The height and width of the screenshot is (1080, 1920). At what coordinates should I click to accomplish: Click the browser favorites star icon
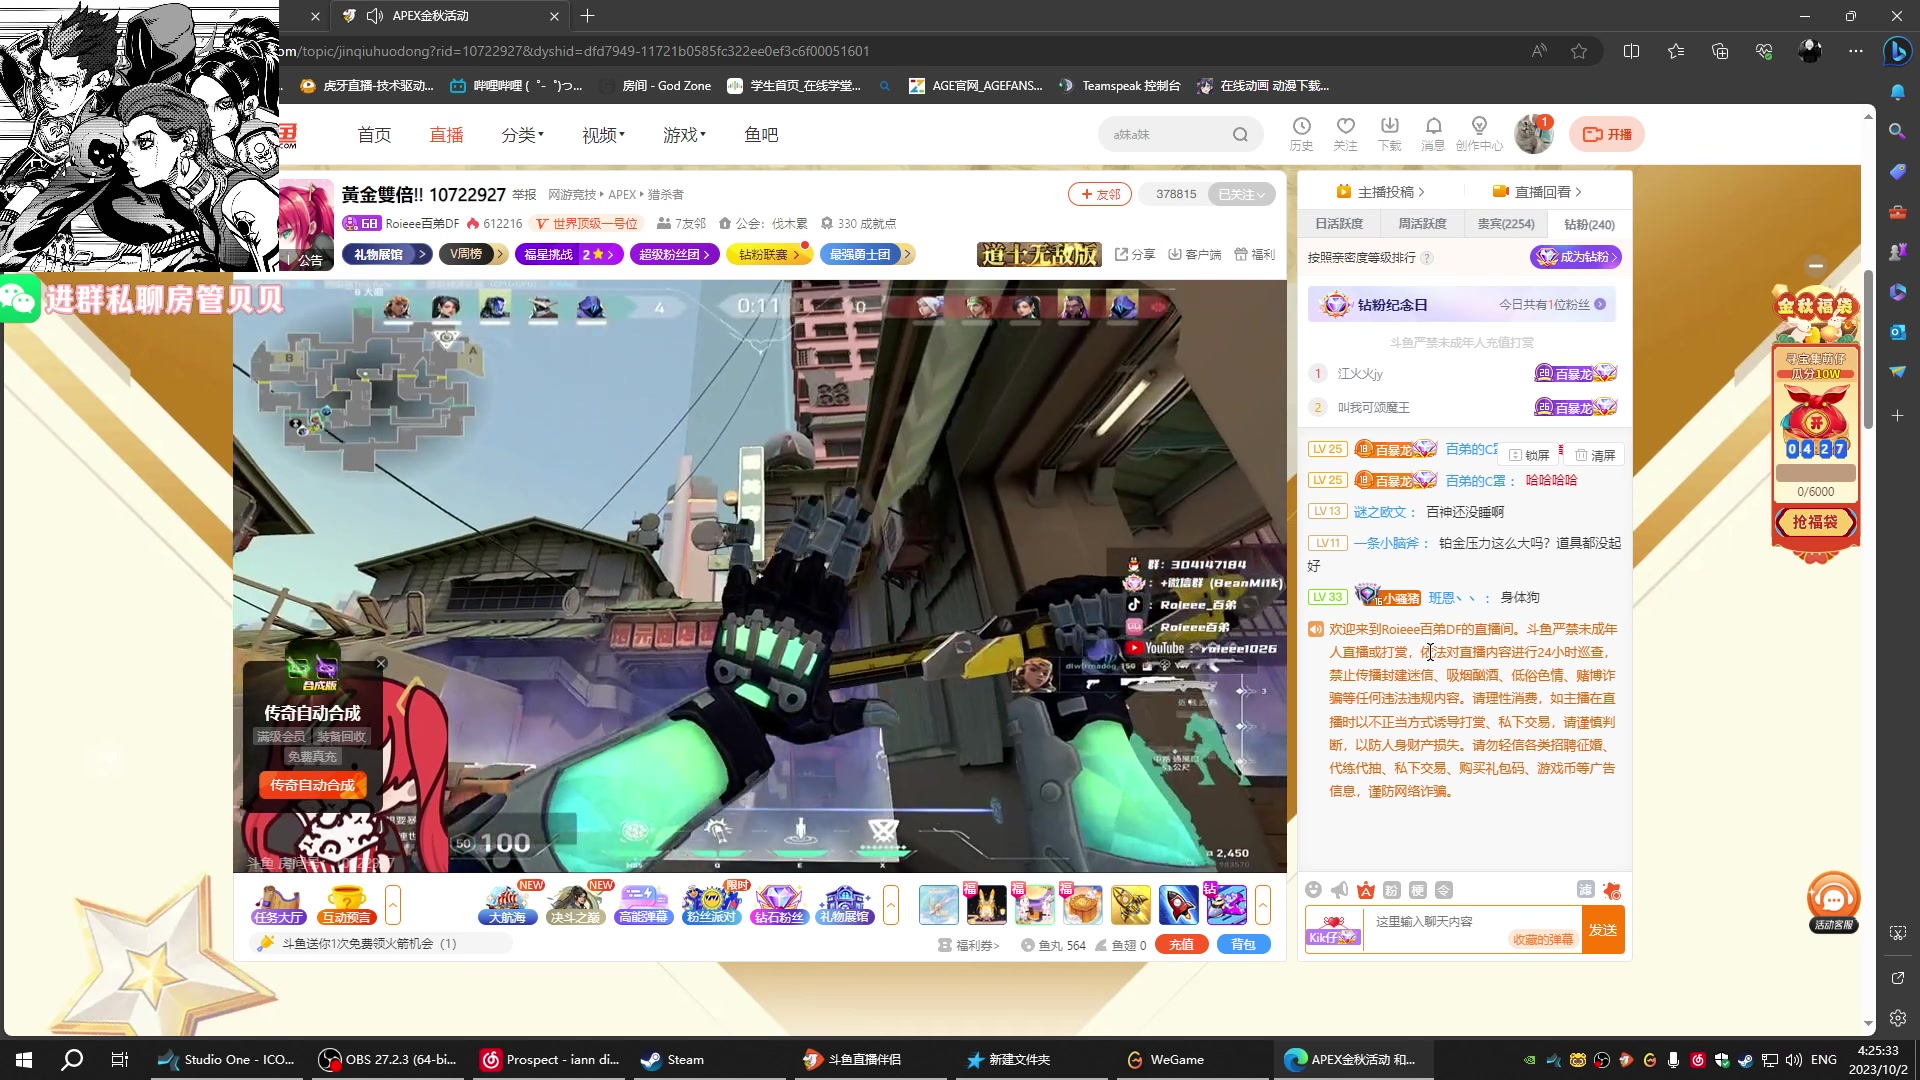click(x=1579, y=51)
